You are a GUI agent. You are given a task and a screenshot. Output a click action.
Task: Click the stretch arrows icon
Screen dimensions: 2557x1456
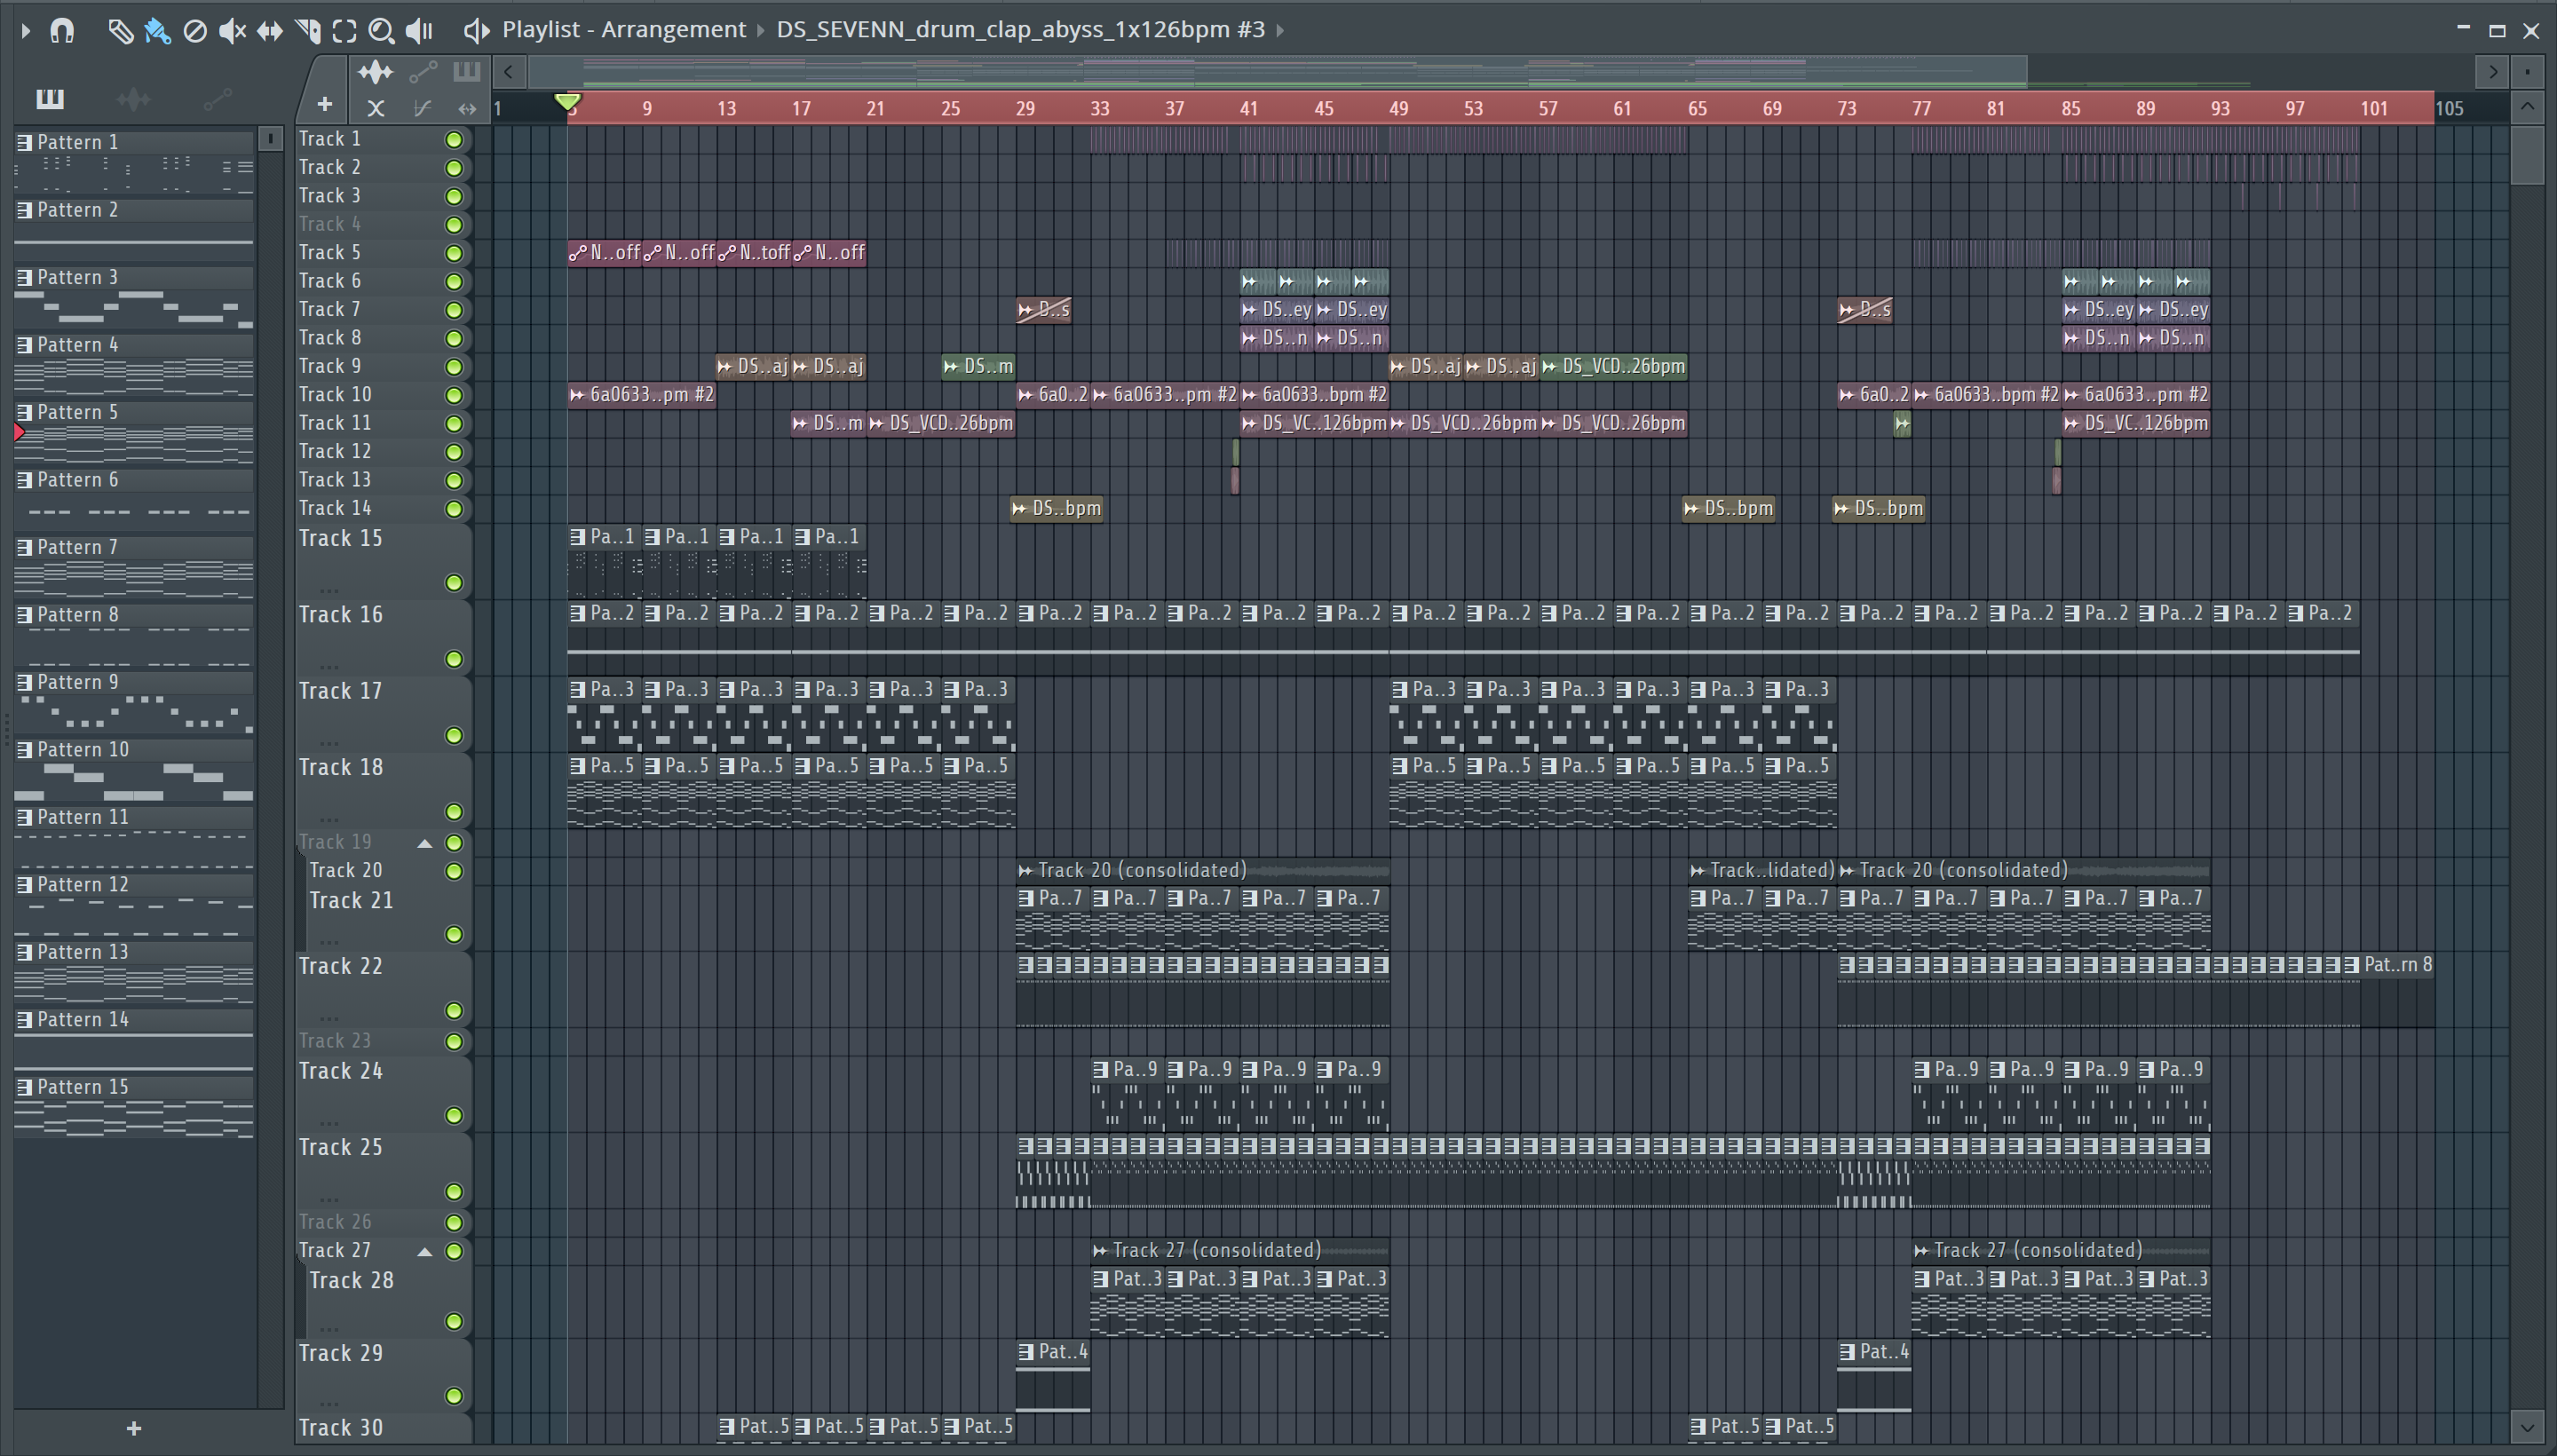pos(466,108)
